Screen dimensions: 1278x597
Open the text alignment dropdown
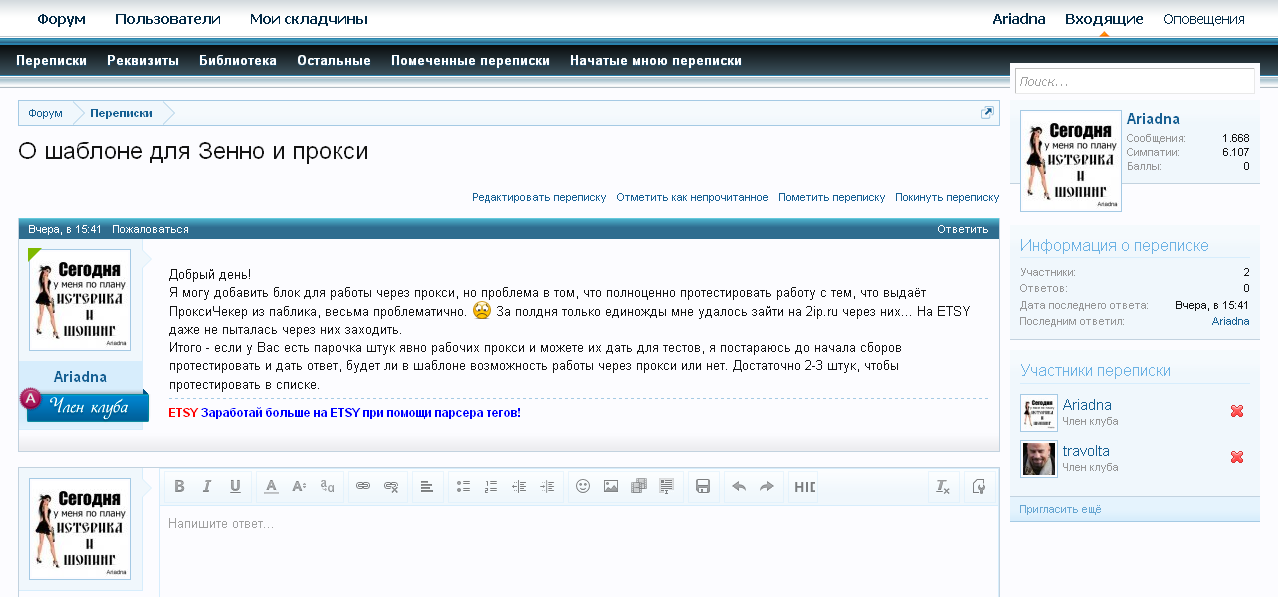click(427, 486)
